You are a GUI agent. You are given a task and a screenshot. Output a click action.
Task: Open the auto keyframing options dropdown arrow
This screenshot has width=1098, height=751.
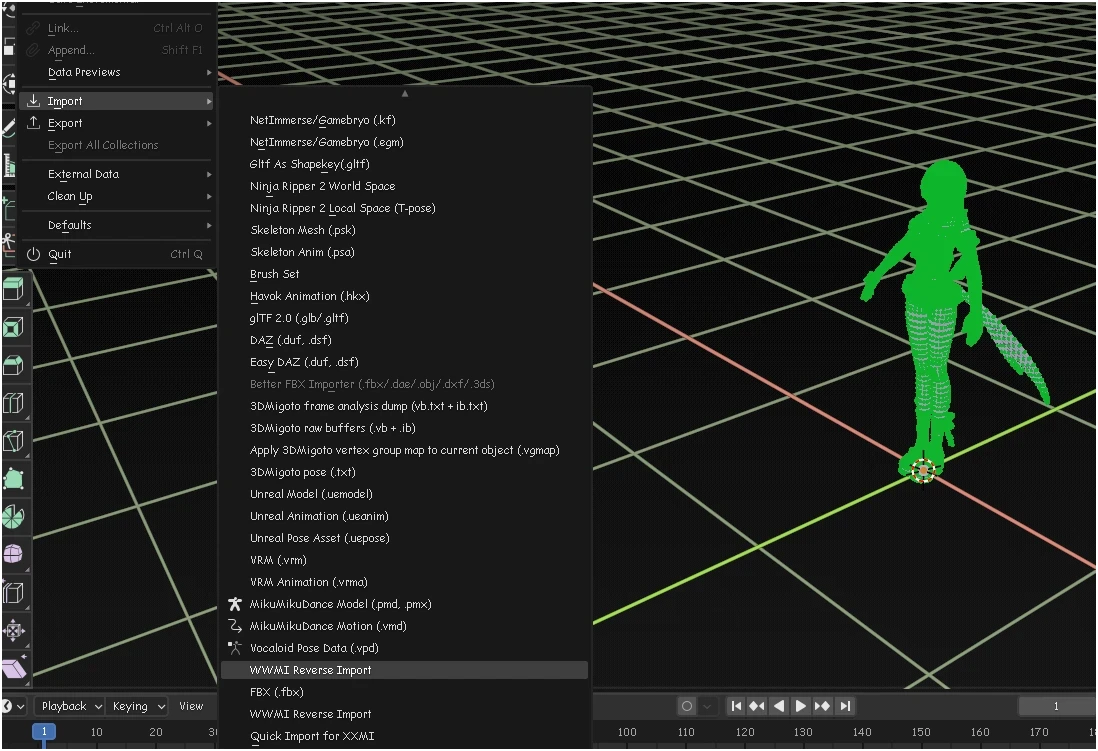pos(708,706)
